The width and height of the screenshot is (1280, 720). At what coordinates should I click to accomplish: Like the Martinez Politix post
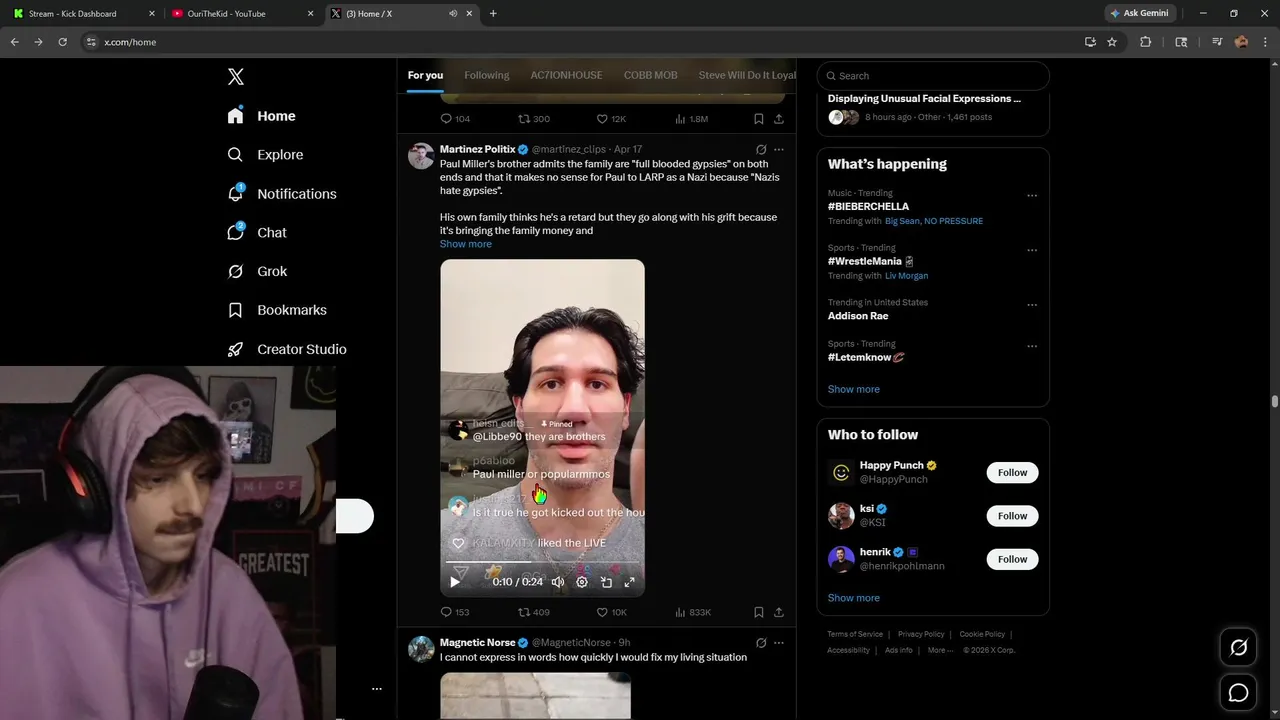click(x=612, y=612)
